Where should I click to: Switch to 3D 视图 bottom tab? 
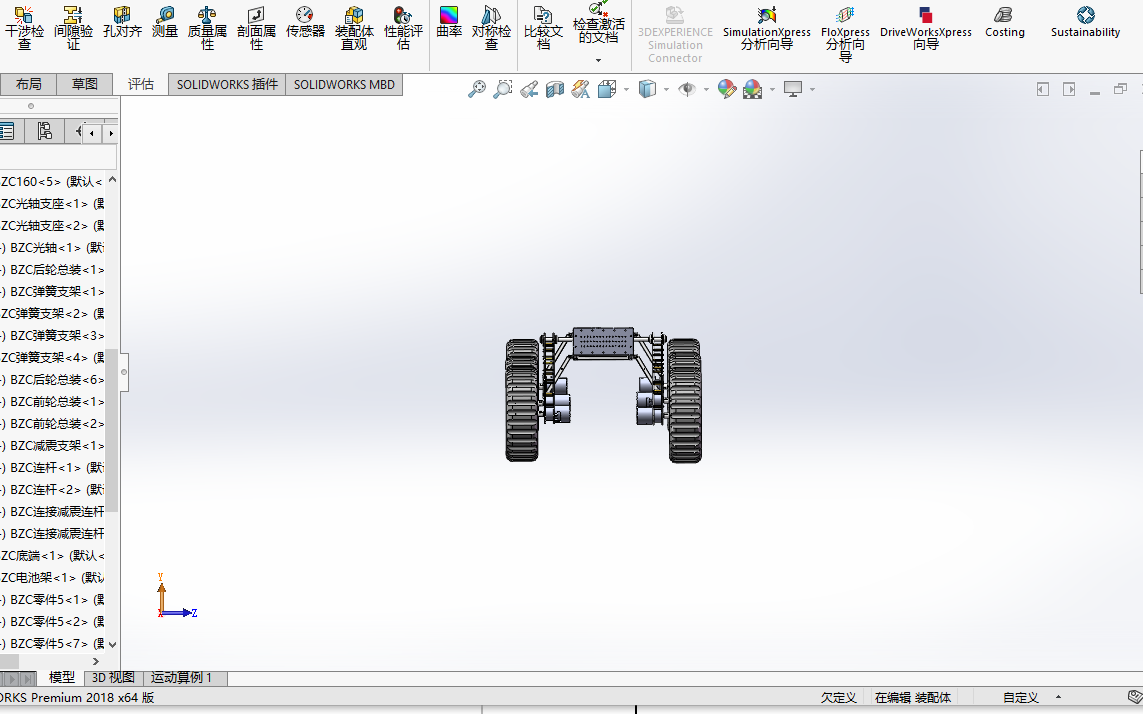coord(113,678)
